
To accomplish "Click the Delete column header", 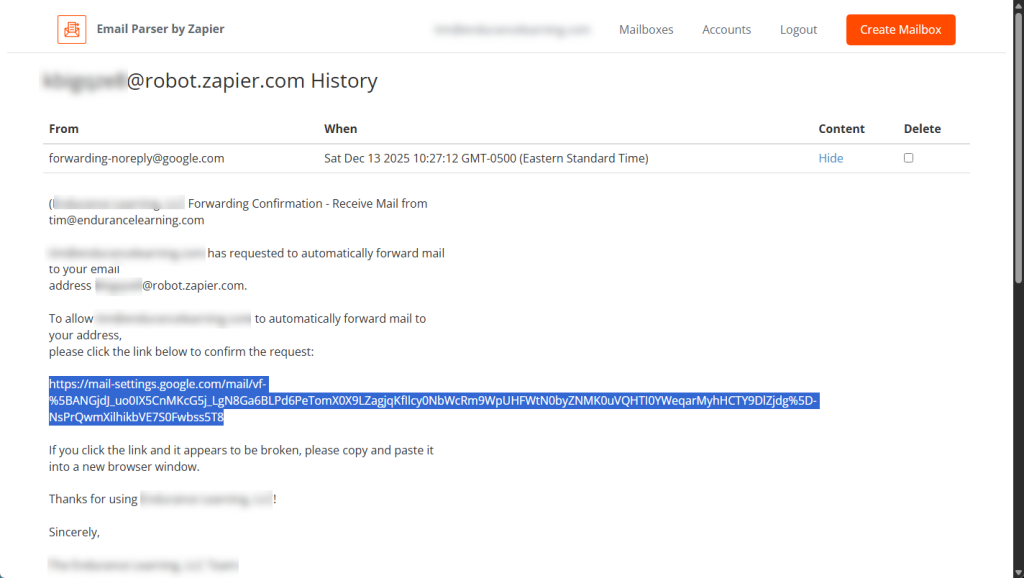I will point(922,129).
